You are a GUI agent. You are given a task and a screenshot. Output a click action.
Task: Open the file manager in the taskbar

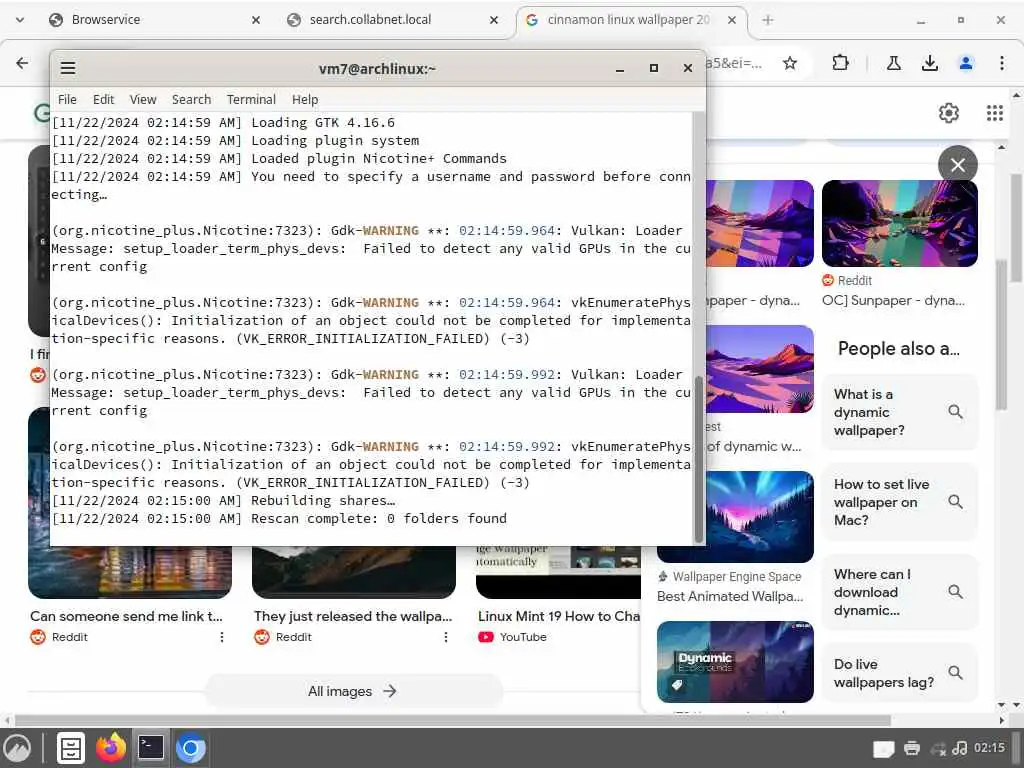tap(71, 748)
